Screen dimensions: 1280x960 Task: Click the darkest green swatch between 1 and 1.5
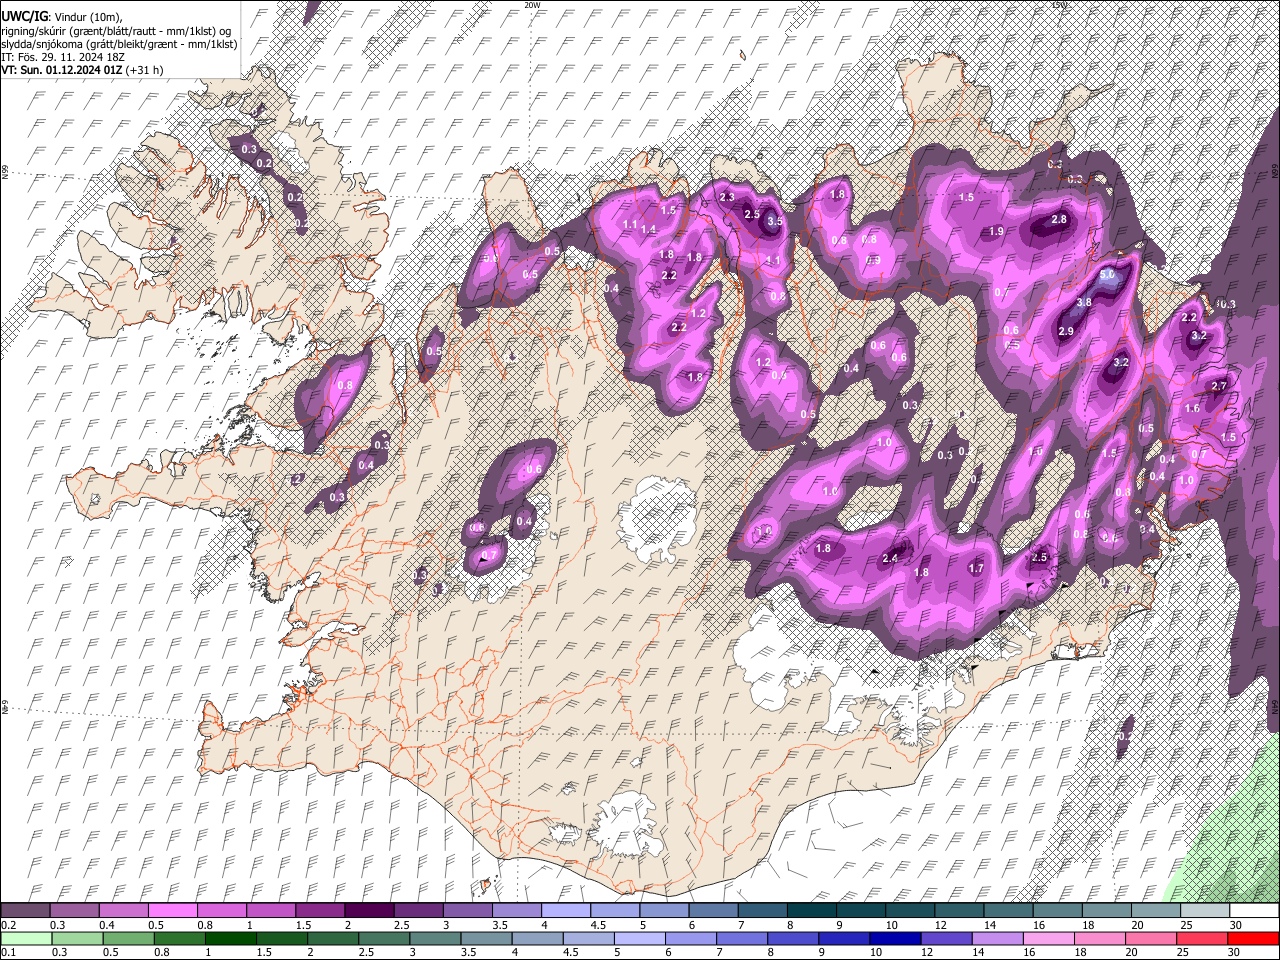click(231, 938)
